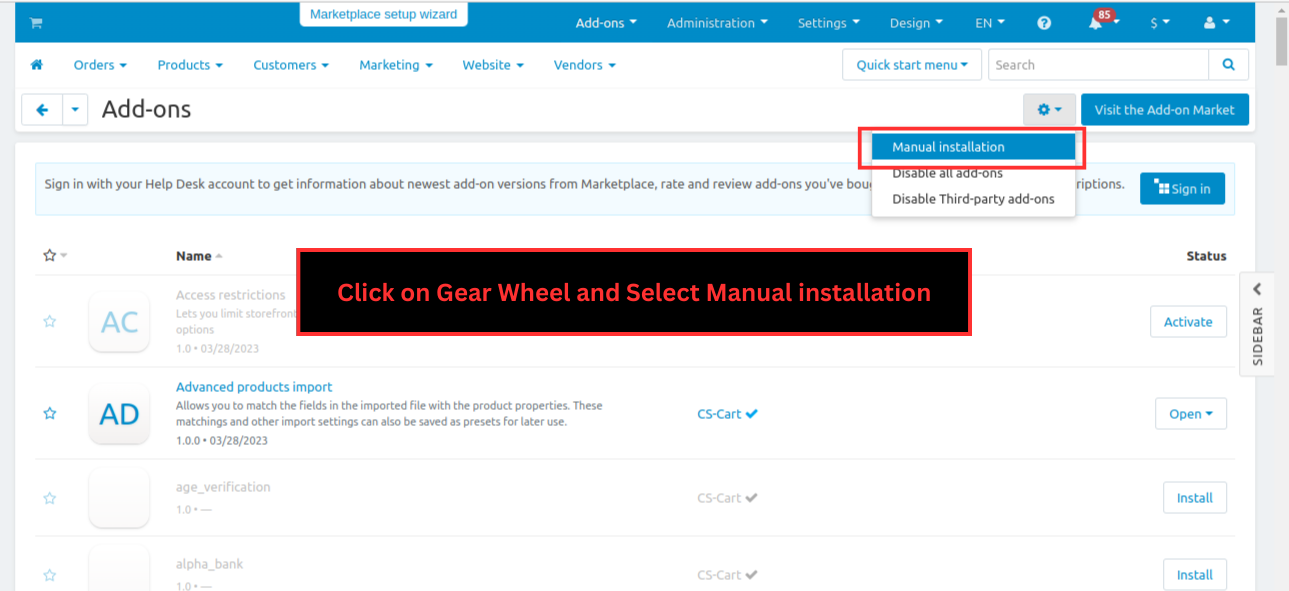Click the search magnifier button
Image resolution: width=1289 pixels, height=591 pixels.
(1229, 65)
